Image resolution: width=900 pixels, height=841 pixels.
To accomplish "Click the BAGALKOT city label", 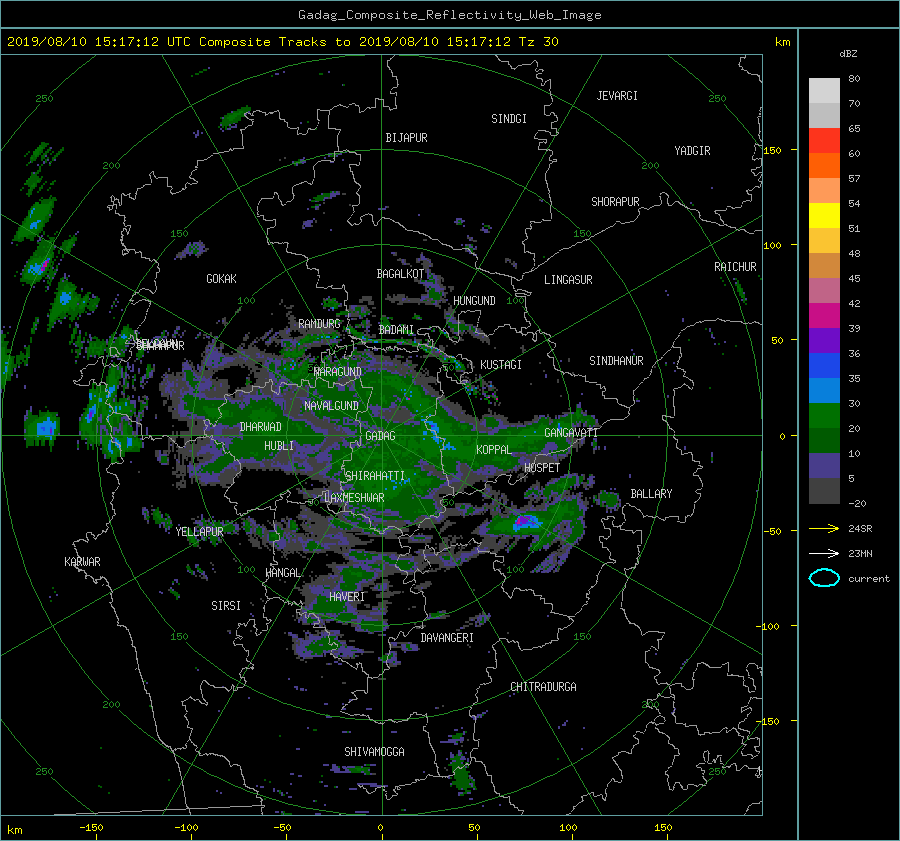I will click(x=401, y=274).
